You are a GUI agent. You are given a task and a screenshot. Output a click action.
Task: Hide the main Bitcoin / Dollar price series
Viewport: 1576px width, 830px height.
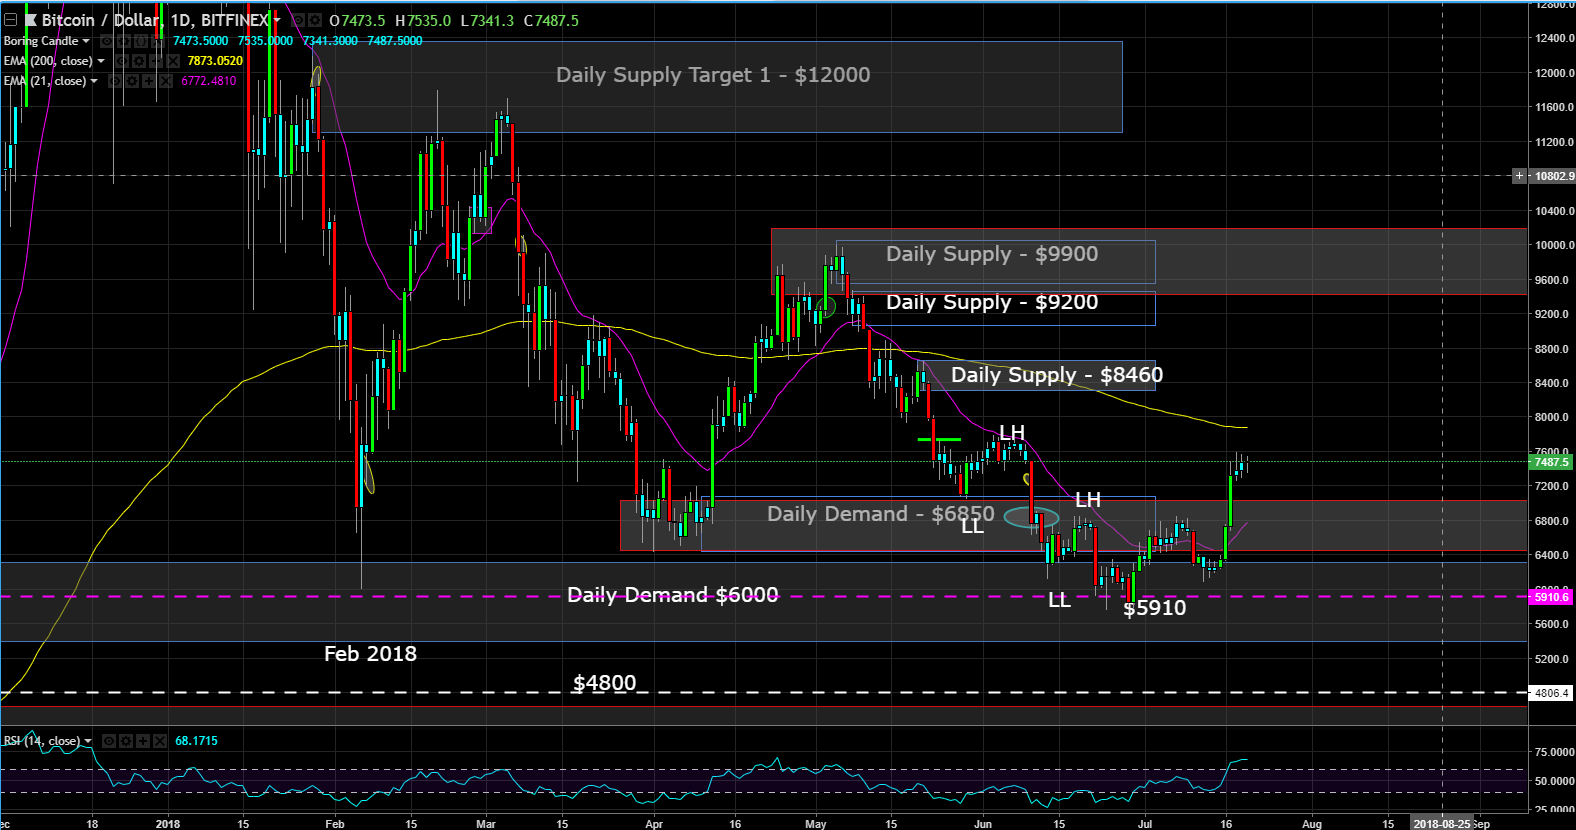click(x=297, y=20)
